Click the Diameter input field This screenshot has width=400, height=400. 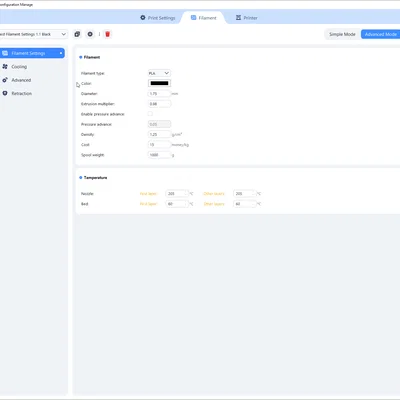click(x=159, y=94)
